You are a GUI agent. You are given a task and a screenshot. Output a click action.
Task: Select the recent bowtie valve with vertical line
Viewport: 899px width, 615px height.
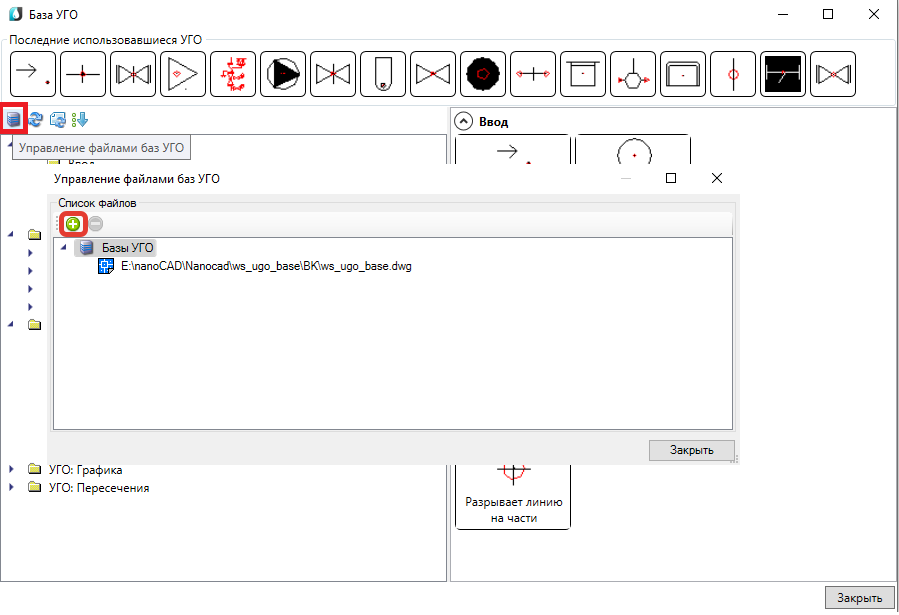[333, 74]
